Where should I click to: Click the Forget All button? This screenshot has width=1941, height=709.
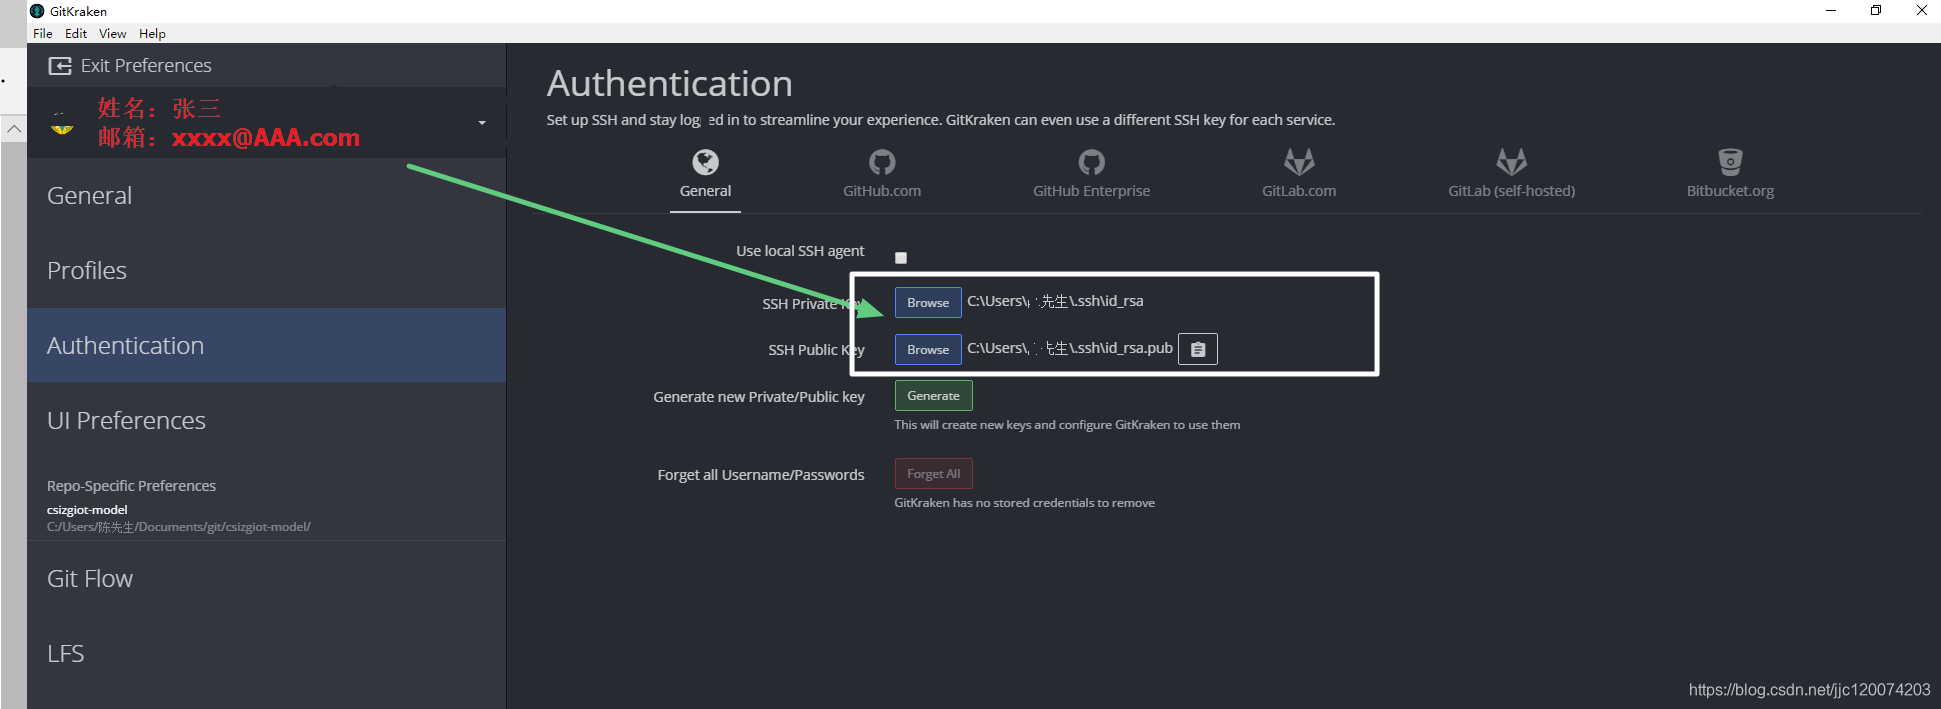click(x=933, y=474)
